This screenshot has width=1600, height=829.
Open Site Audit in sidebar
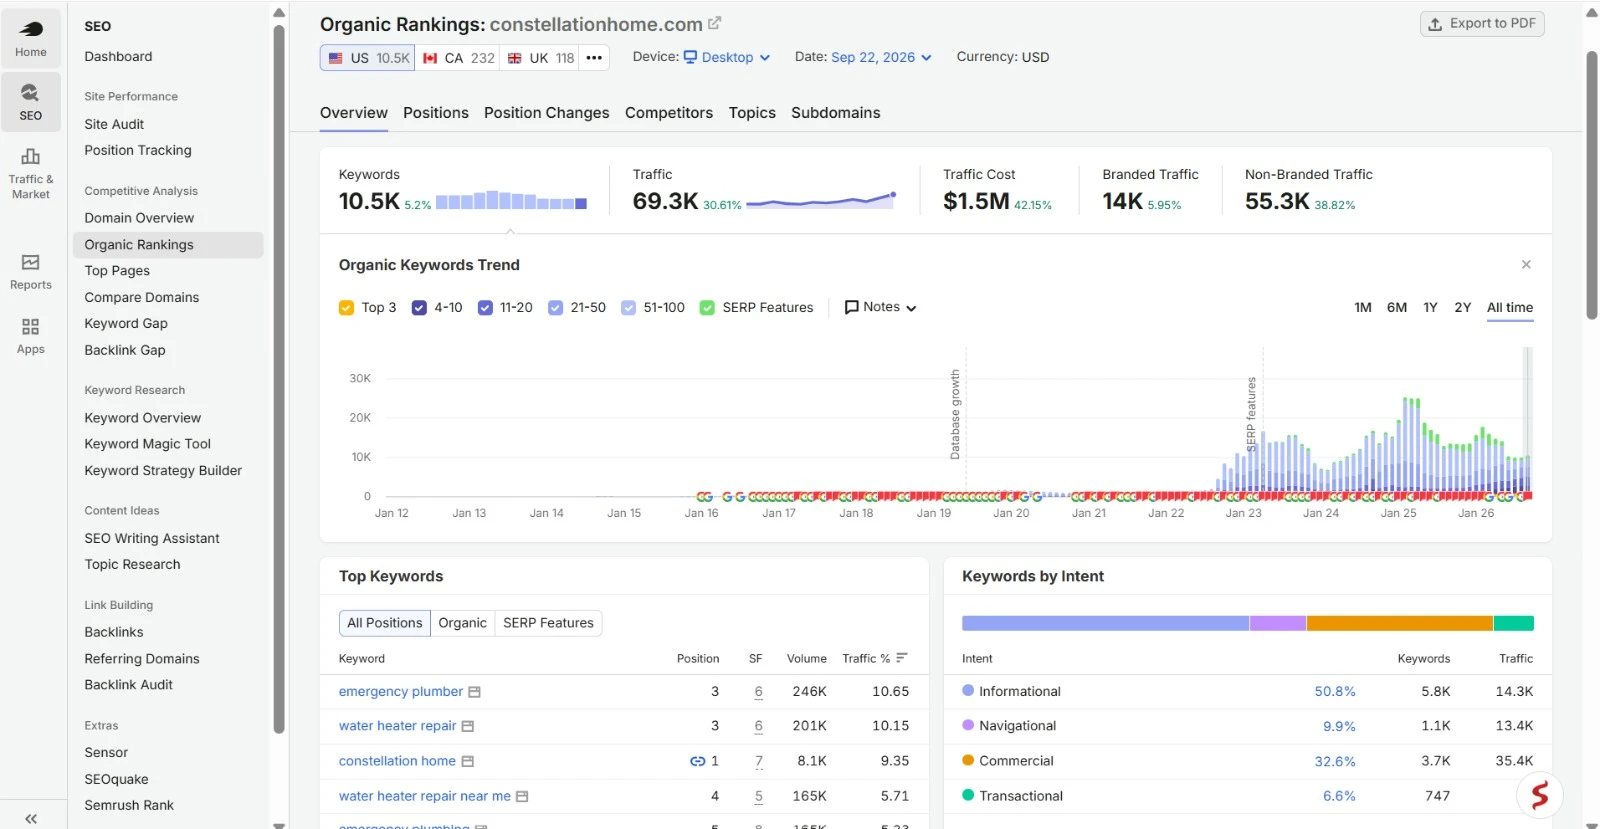point(114,124)
